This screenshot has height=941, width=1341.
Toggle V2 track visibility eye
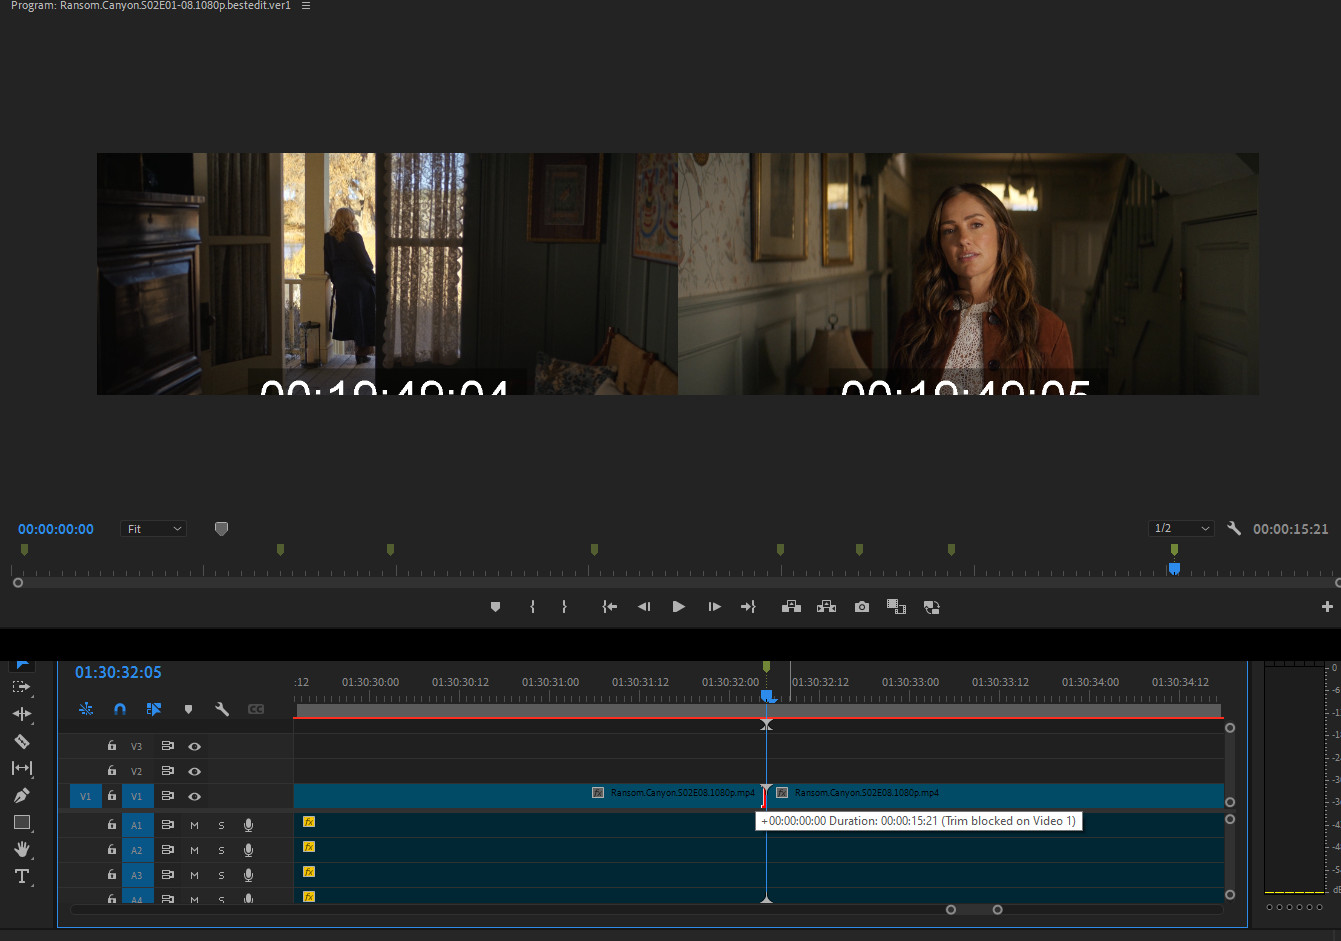[x=194, y=771]
